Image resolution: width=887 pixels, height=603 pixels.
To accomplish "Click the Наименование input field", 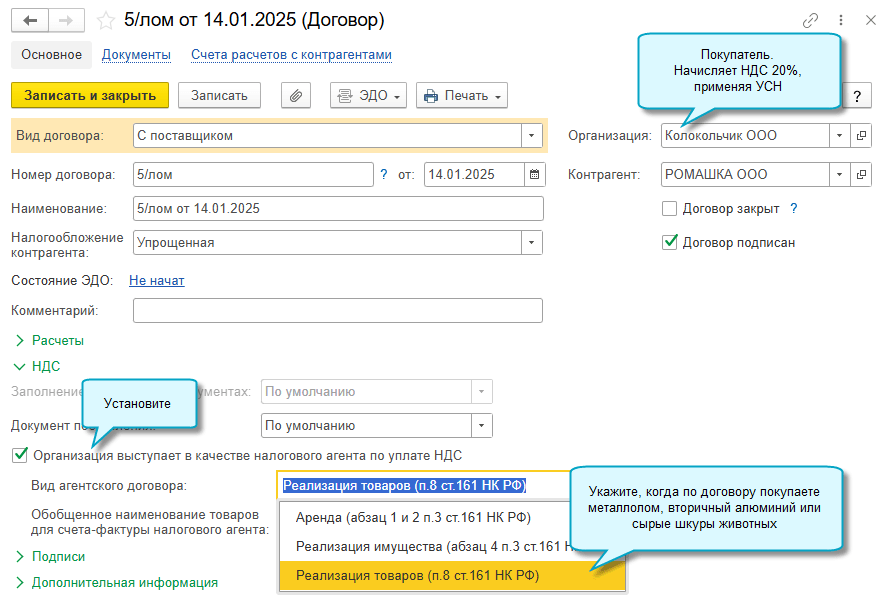I will point(338,209).
